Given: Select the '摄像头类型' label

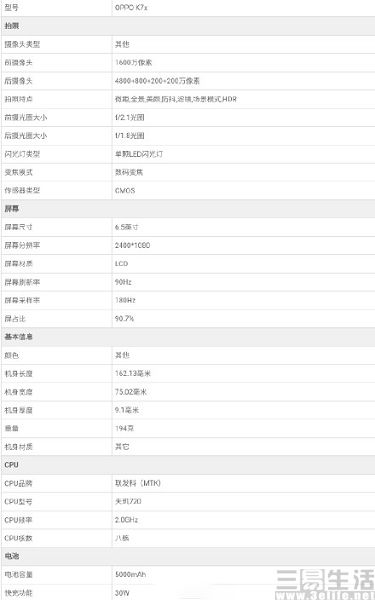Looking at the screenshot, I should (x=22, y=44).
